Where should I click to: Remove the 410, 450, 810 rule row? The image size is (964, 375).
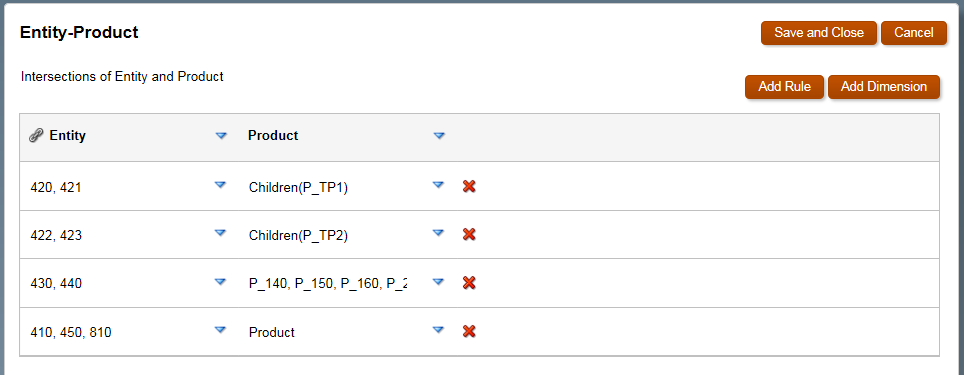(x=469, y=331)
